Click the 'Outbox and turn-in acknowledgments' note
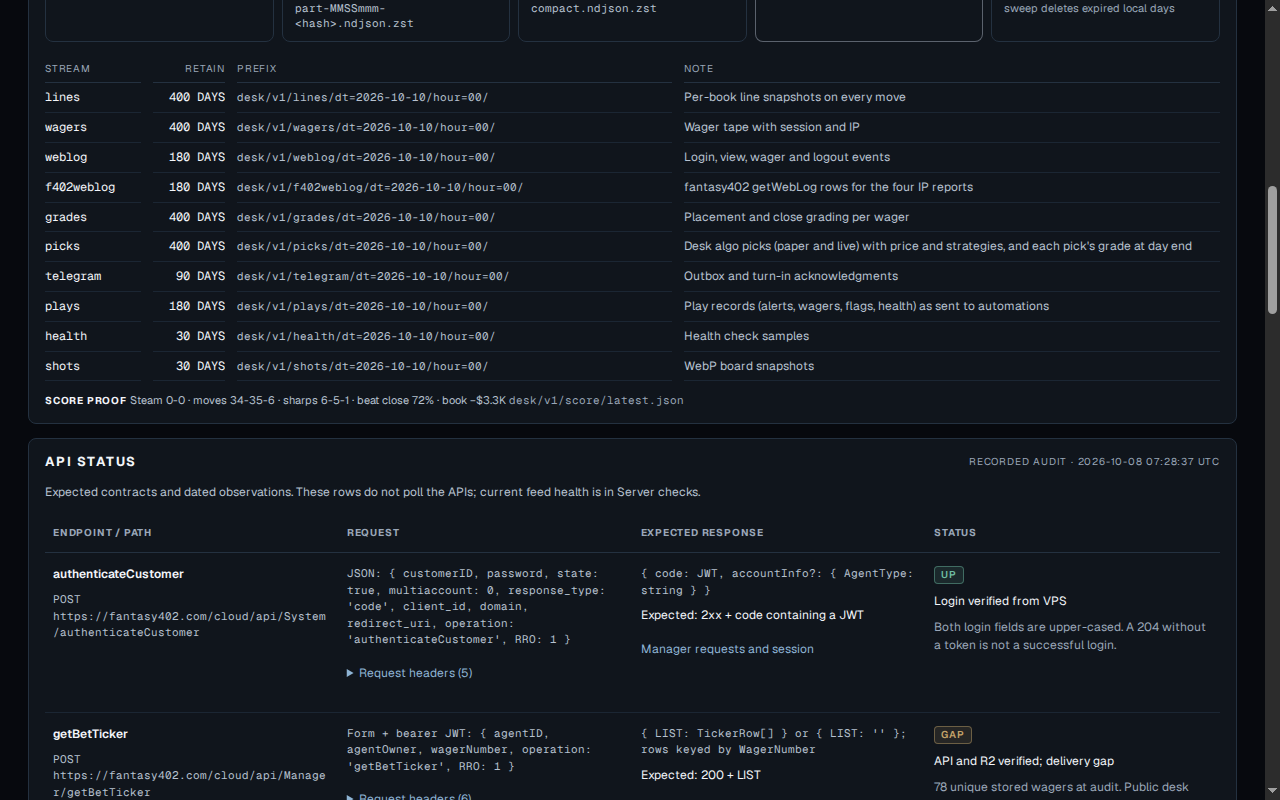1280x800 pixels. [x=791, y=276]
